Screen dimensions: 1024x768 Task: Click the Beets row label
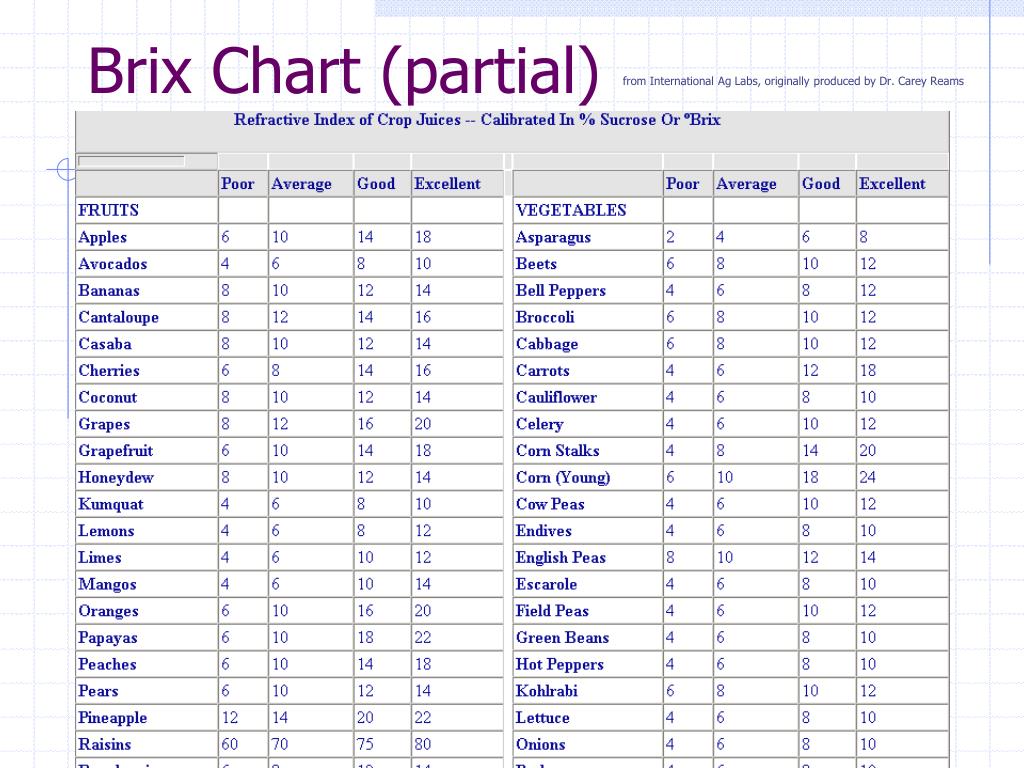tap(536, 264)
